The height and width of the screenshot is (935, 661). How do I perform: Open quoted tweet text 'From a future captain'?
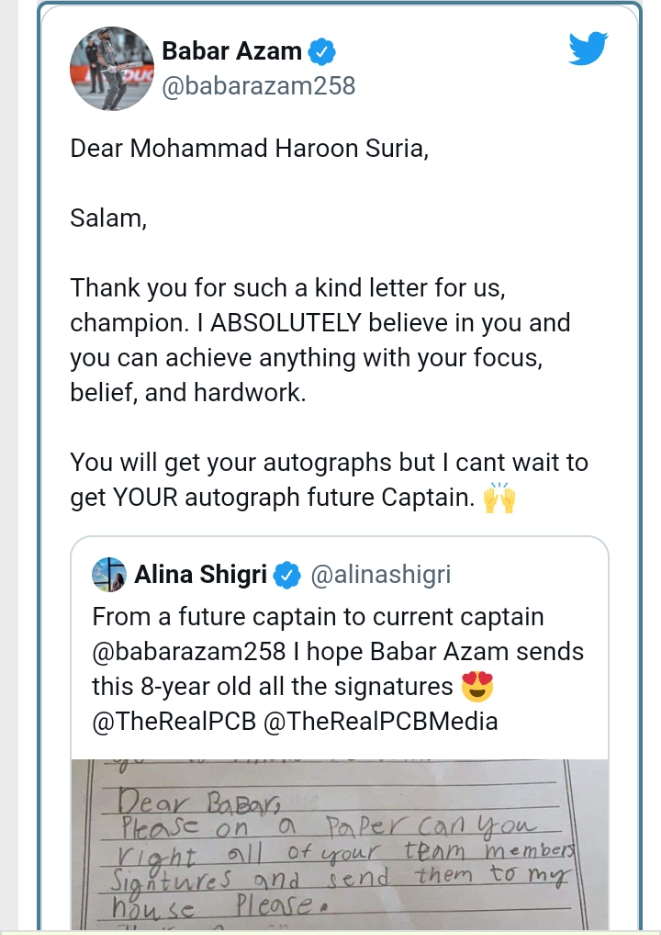317,617
